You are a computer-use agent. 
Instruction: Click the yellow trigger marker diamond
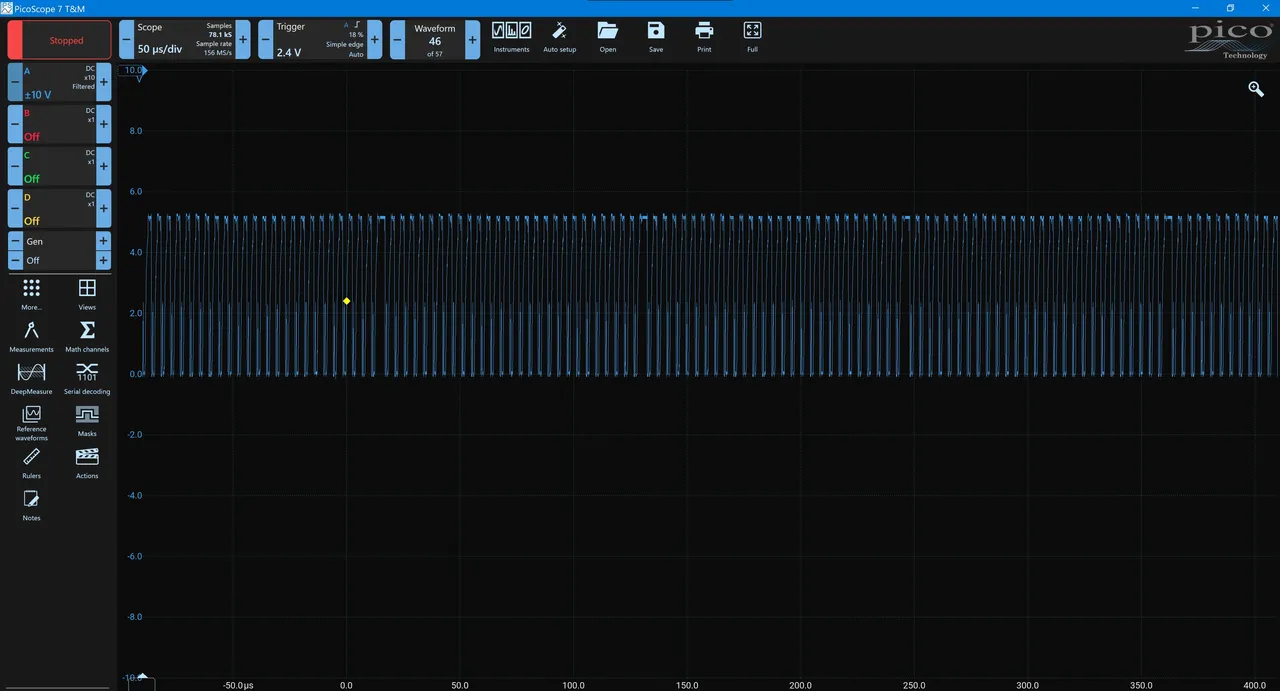coord(347,301)
